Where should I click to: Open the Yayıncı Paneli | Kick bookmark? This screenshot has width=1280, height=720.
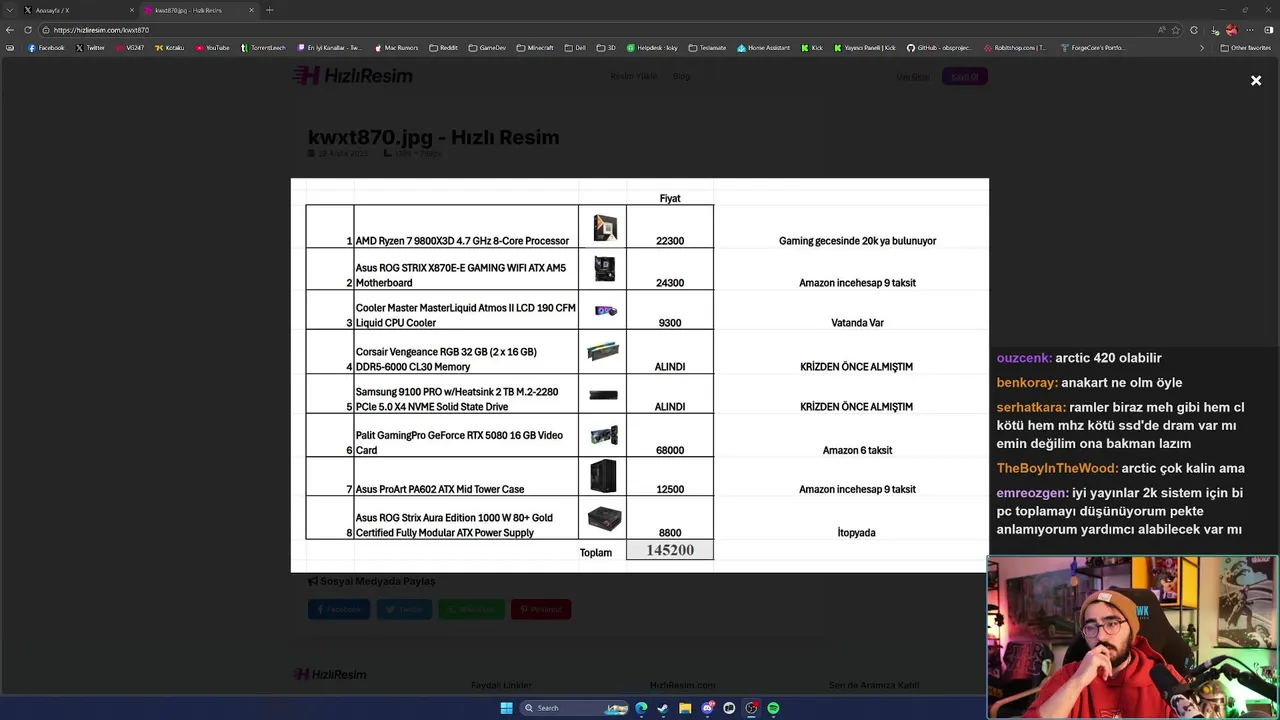(x=865, y=48)
